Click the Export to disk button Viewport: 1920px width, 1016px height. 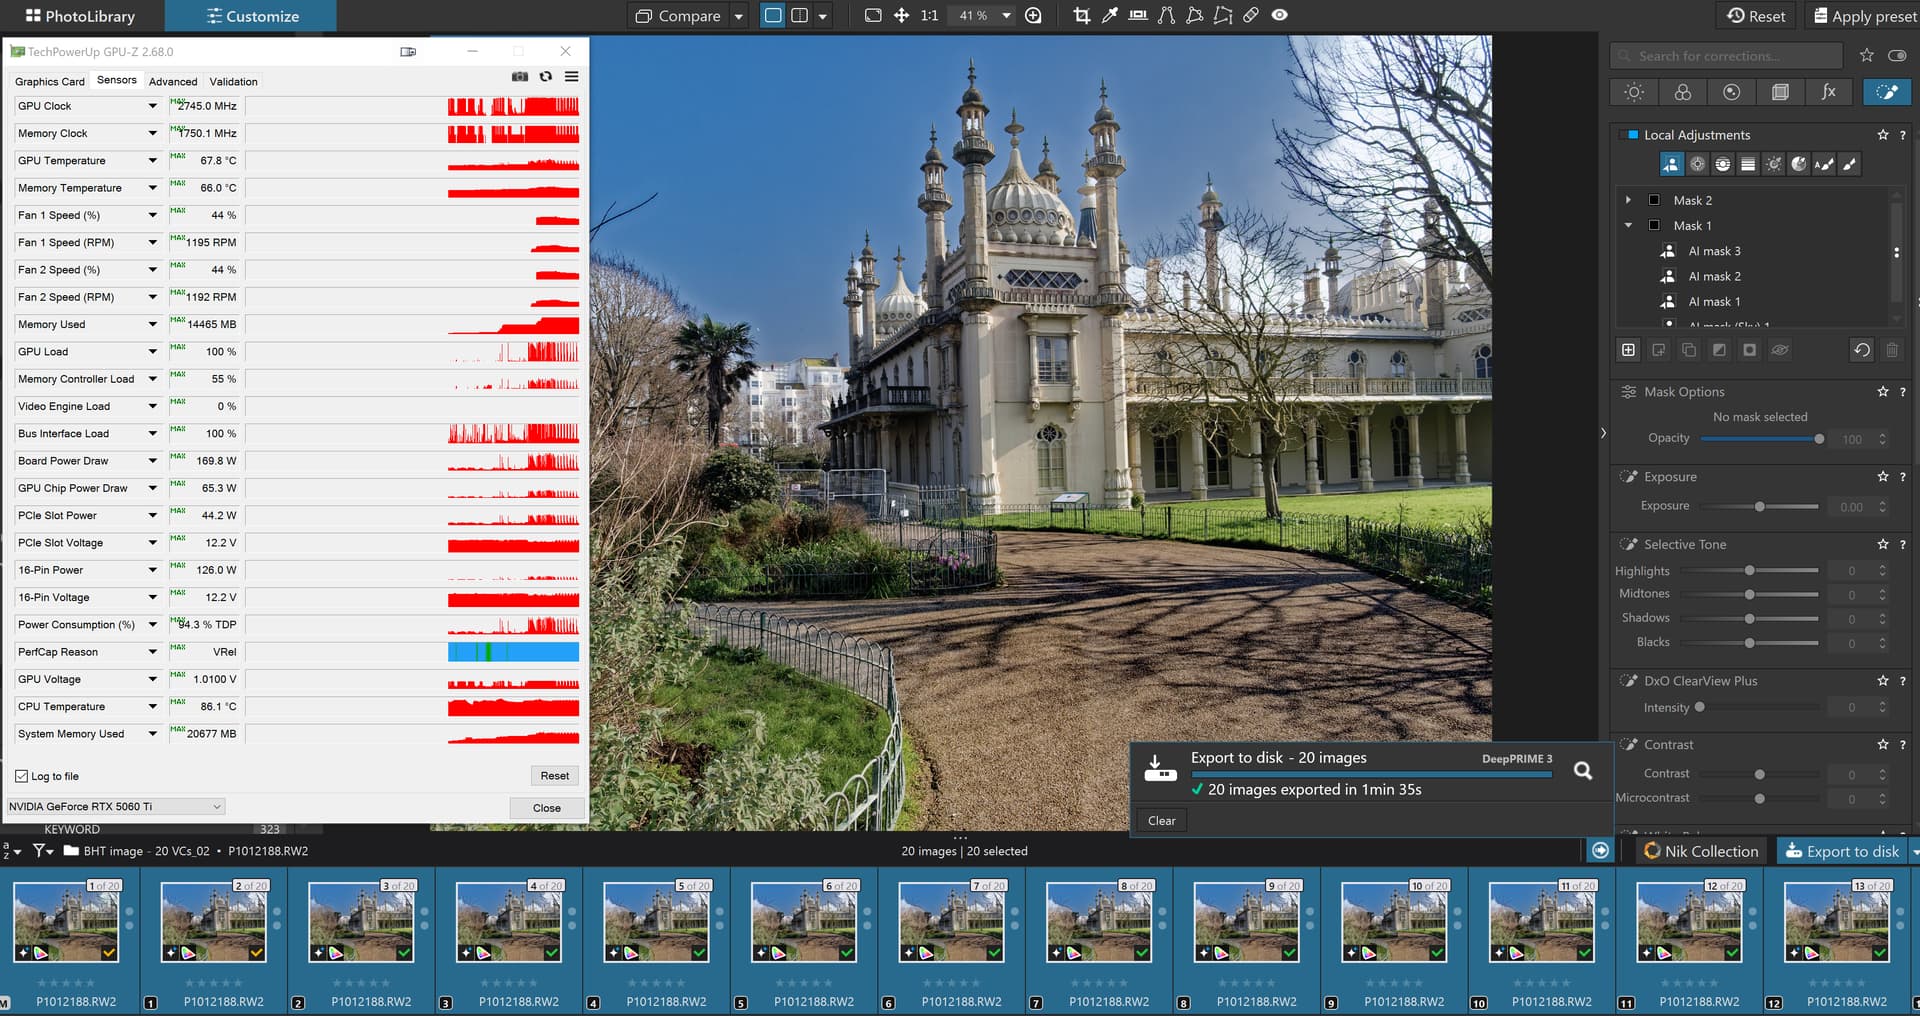pos(1842,851)
